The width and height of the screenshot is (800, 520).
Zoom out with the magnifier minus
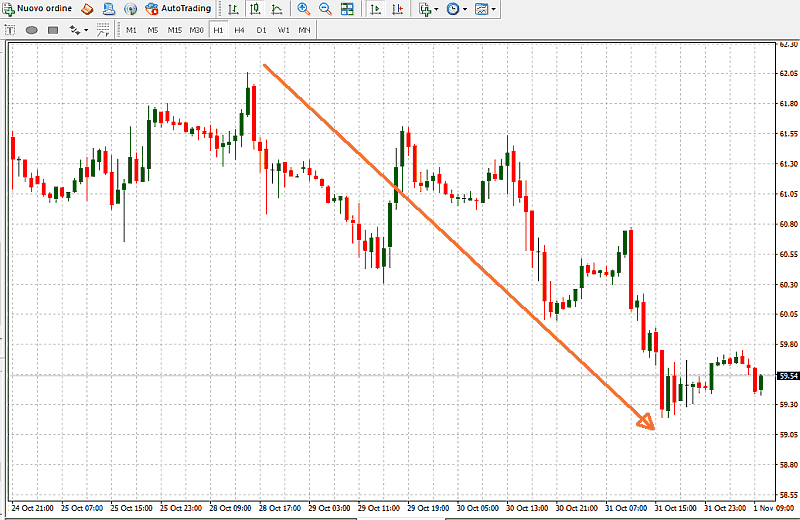(x=325, y=9)
